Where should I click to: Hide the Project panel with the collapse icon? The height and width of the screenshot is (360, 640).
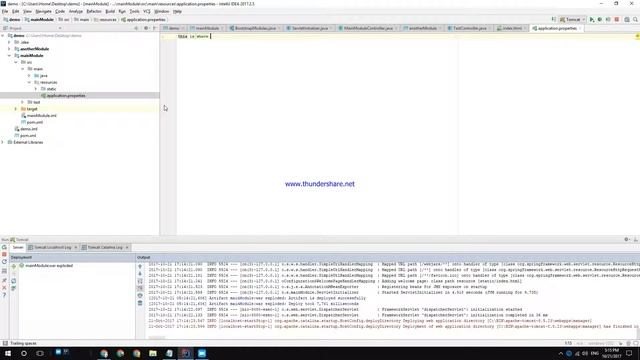tap(155, 28)
